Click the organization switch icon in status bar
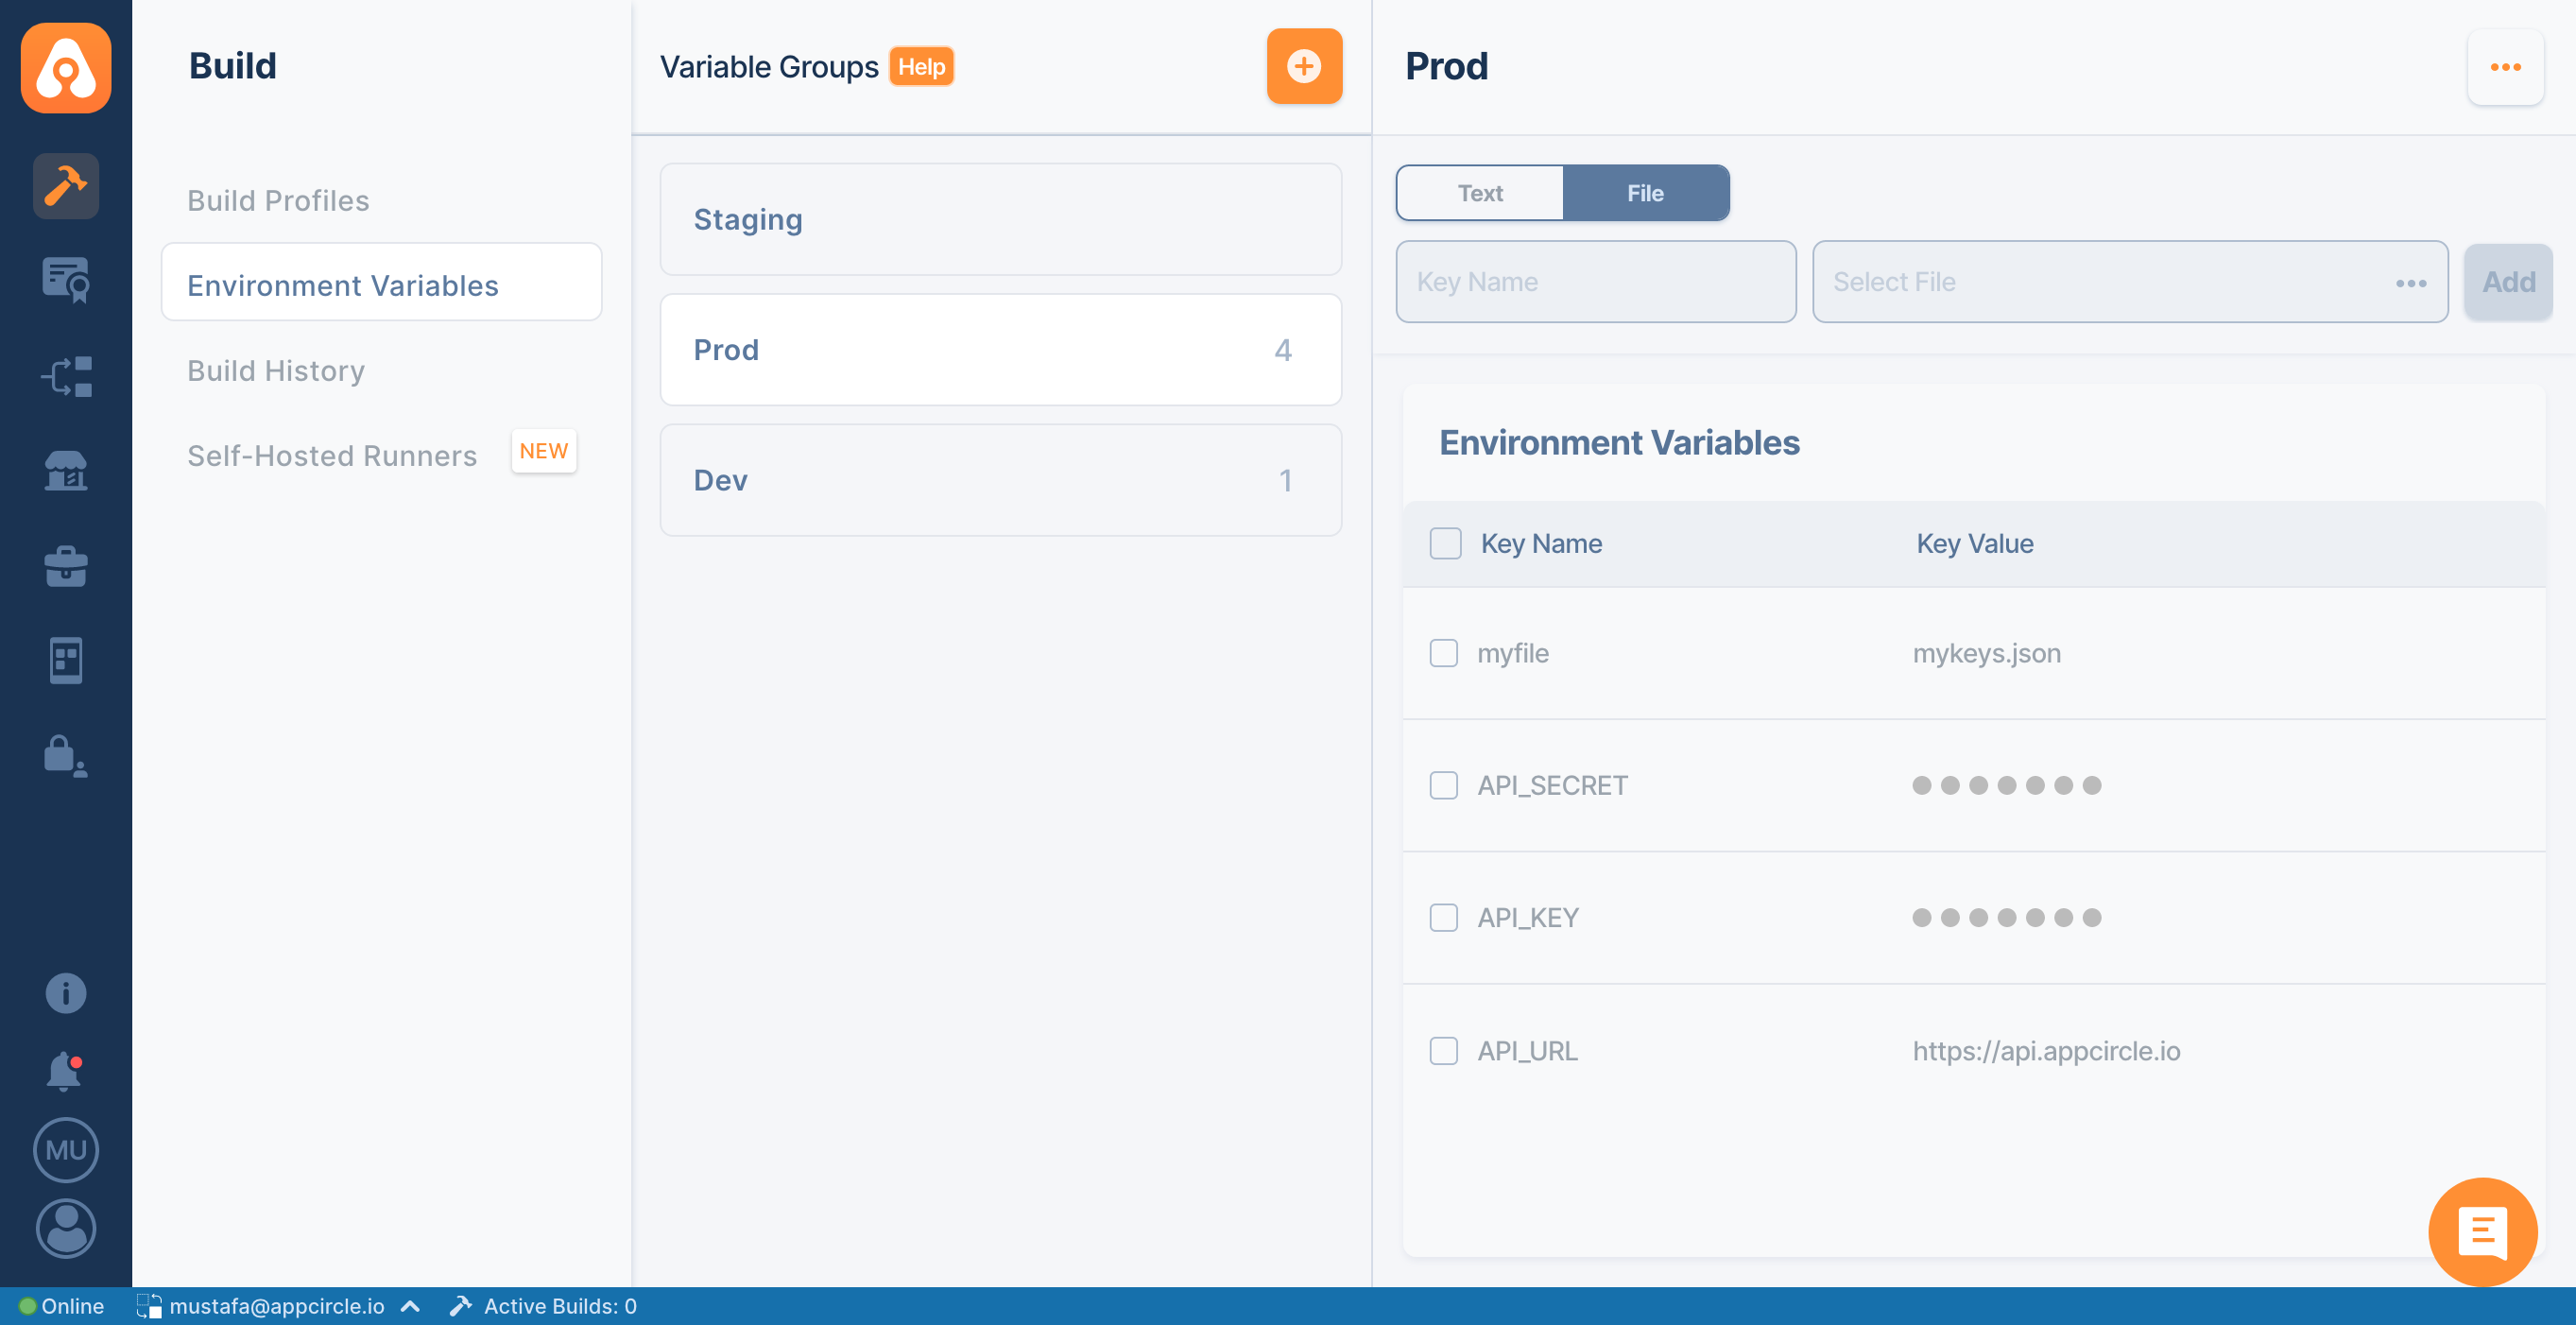 148,1306
